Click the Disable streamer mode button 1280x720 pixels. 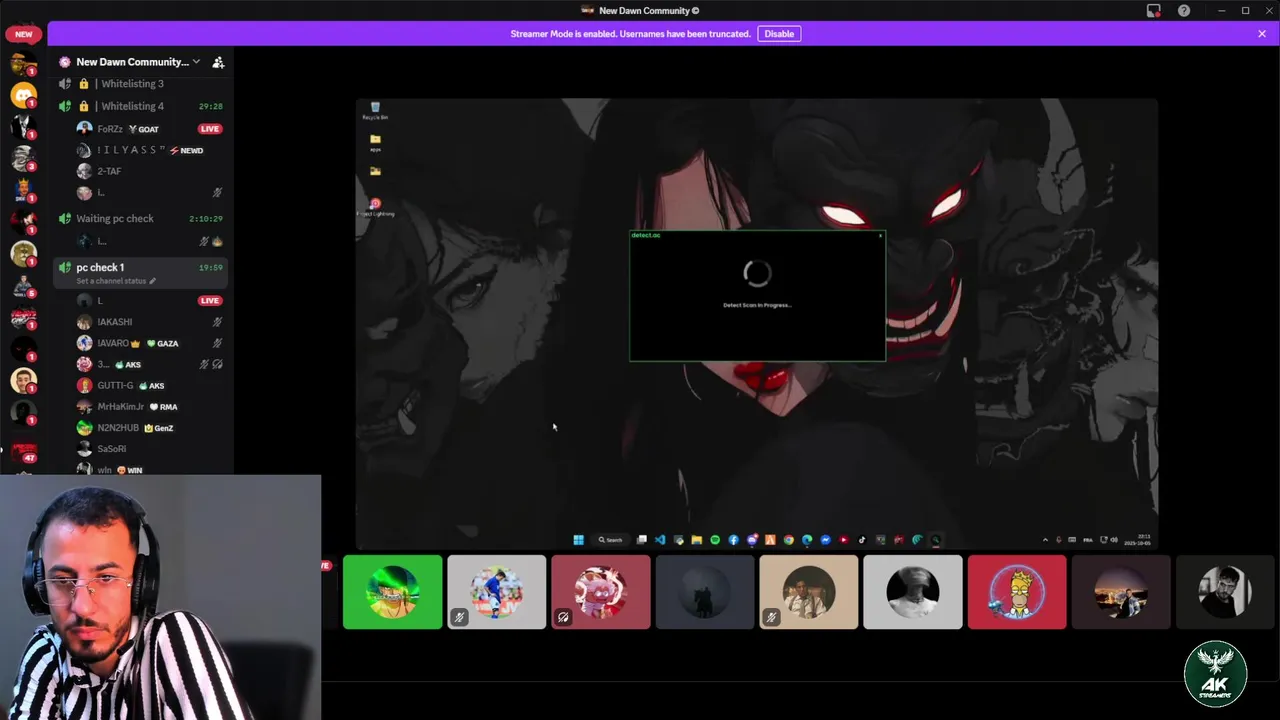coord(779,34)
